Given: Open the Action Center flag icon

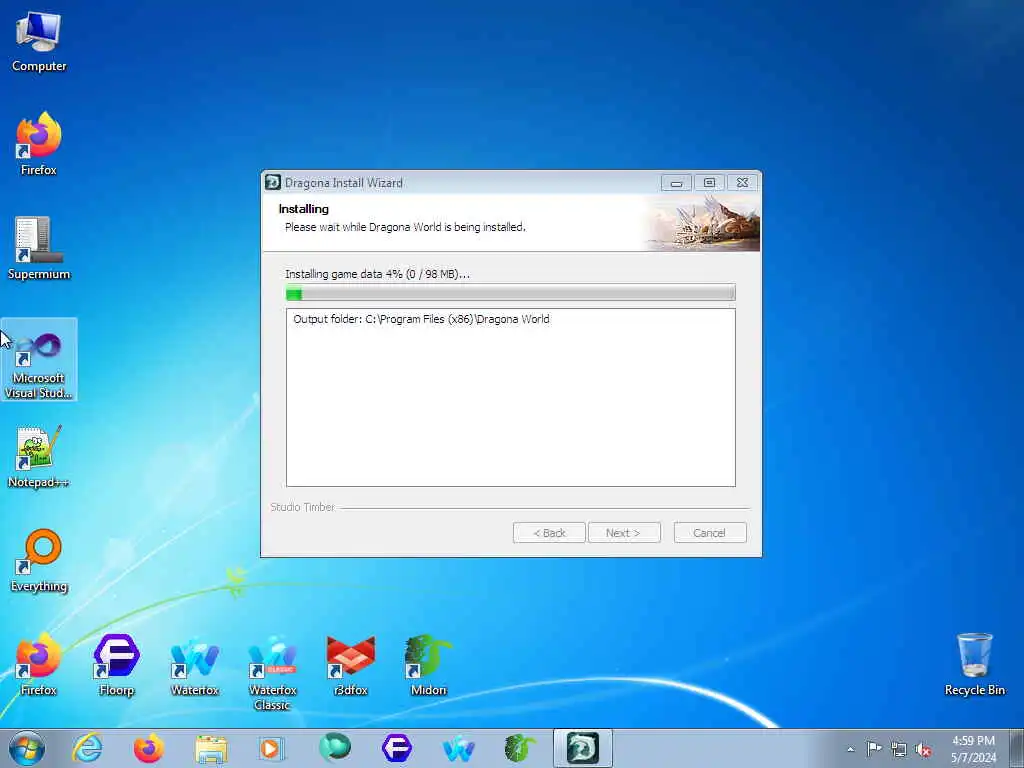Looking at the screenshot, I should 874,749.
